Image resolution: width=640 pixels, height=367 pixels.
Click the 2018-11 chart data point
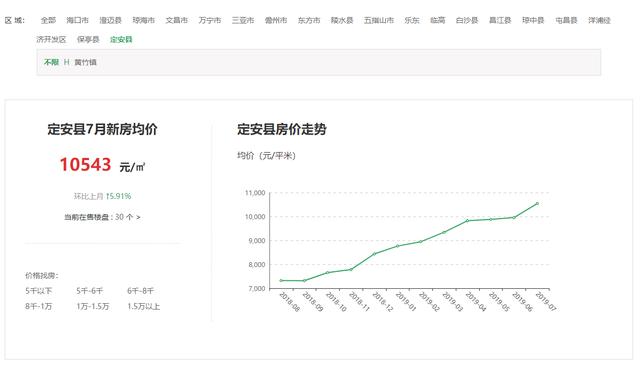coord(351,269)
